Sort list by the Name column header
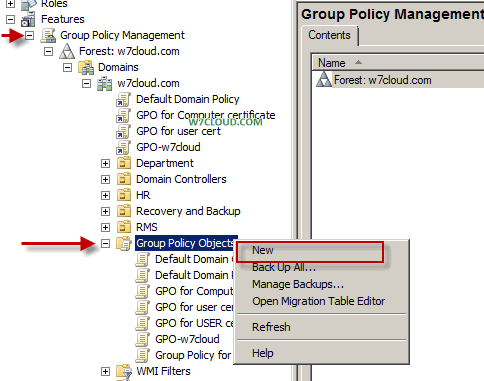 coord(332,63)
